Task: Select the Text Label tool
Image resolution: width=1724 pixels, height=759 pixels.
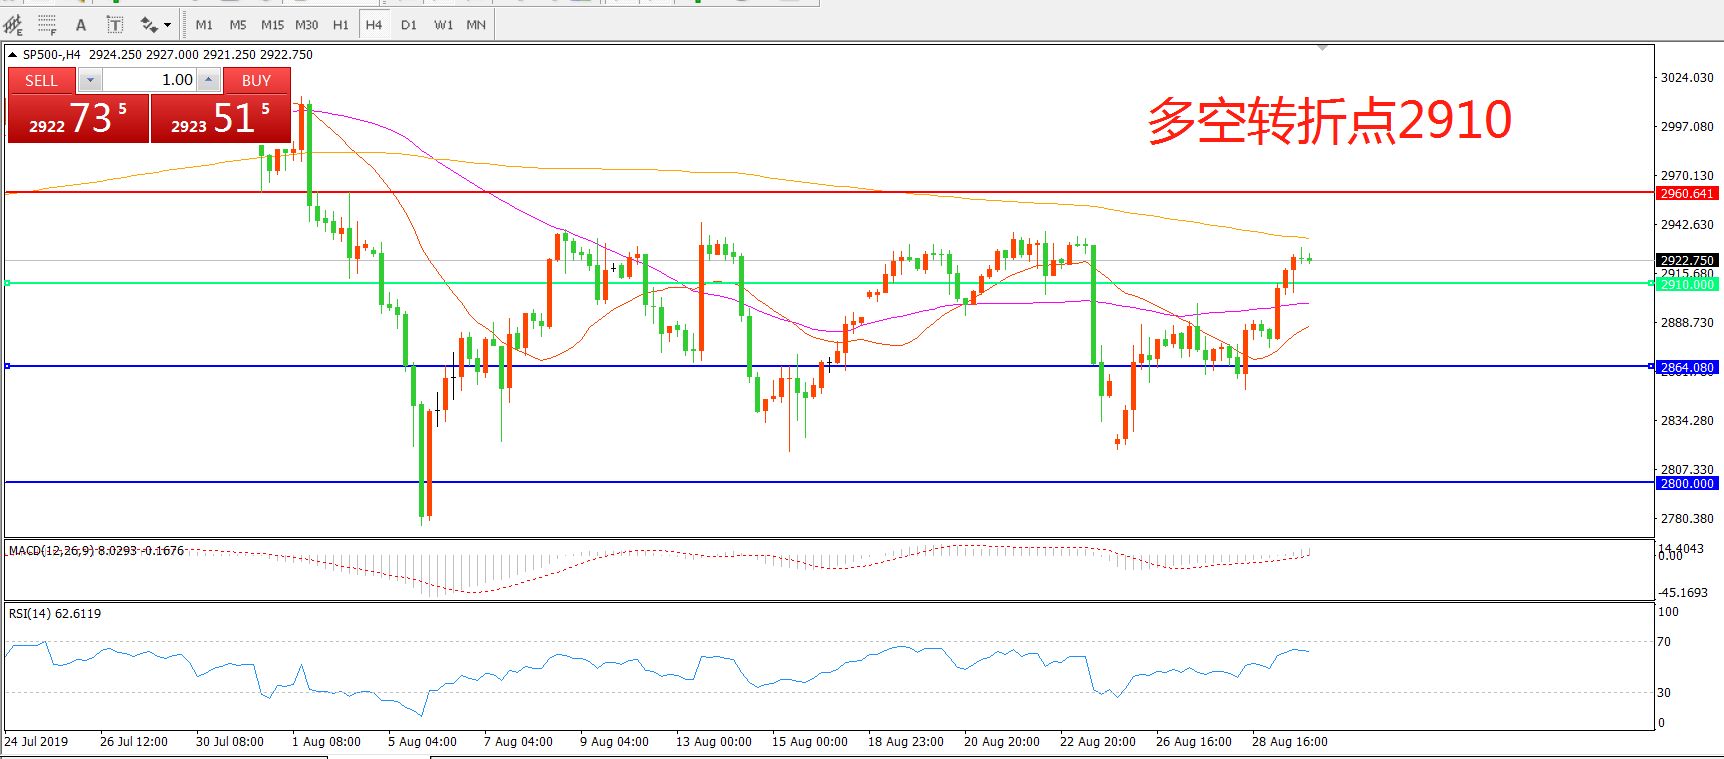Action: (x=115, y=25)
